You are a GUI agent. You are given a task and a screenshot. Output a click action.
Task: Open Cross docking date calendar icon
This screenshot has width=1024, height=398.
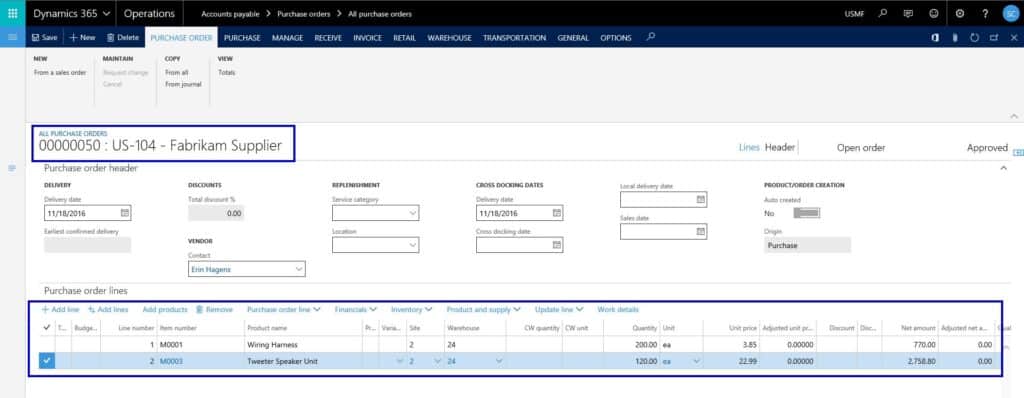pos(556,244)
